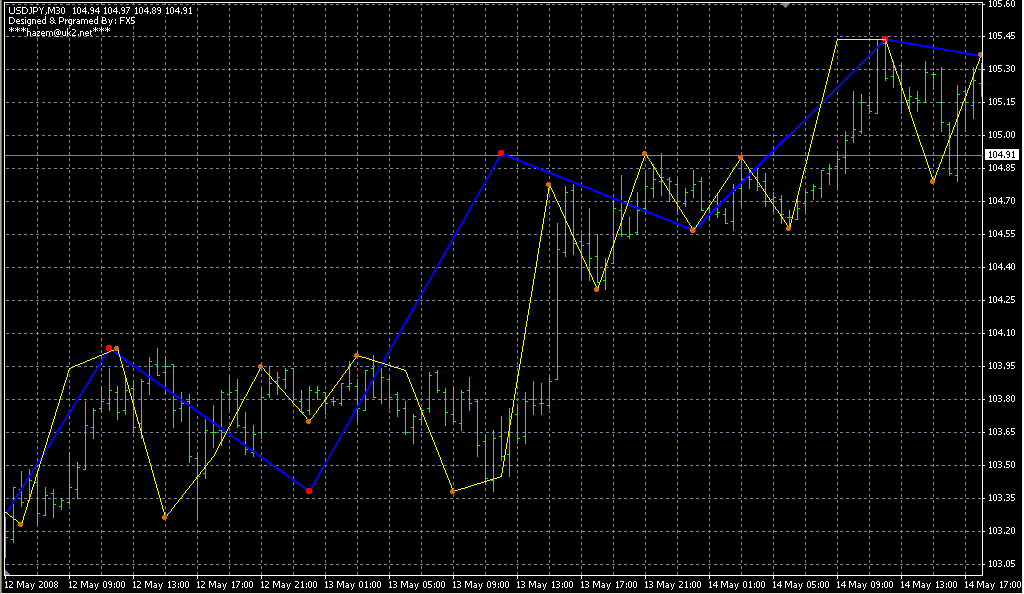The width and height of the screenshot is (1024, 594).
Task: Click the 105.60 price scale label
Action: click(1001, 5)
